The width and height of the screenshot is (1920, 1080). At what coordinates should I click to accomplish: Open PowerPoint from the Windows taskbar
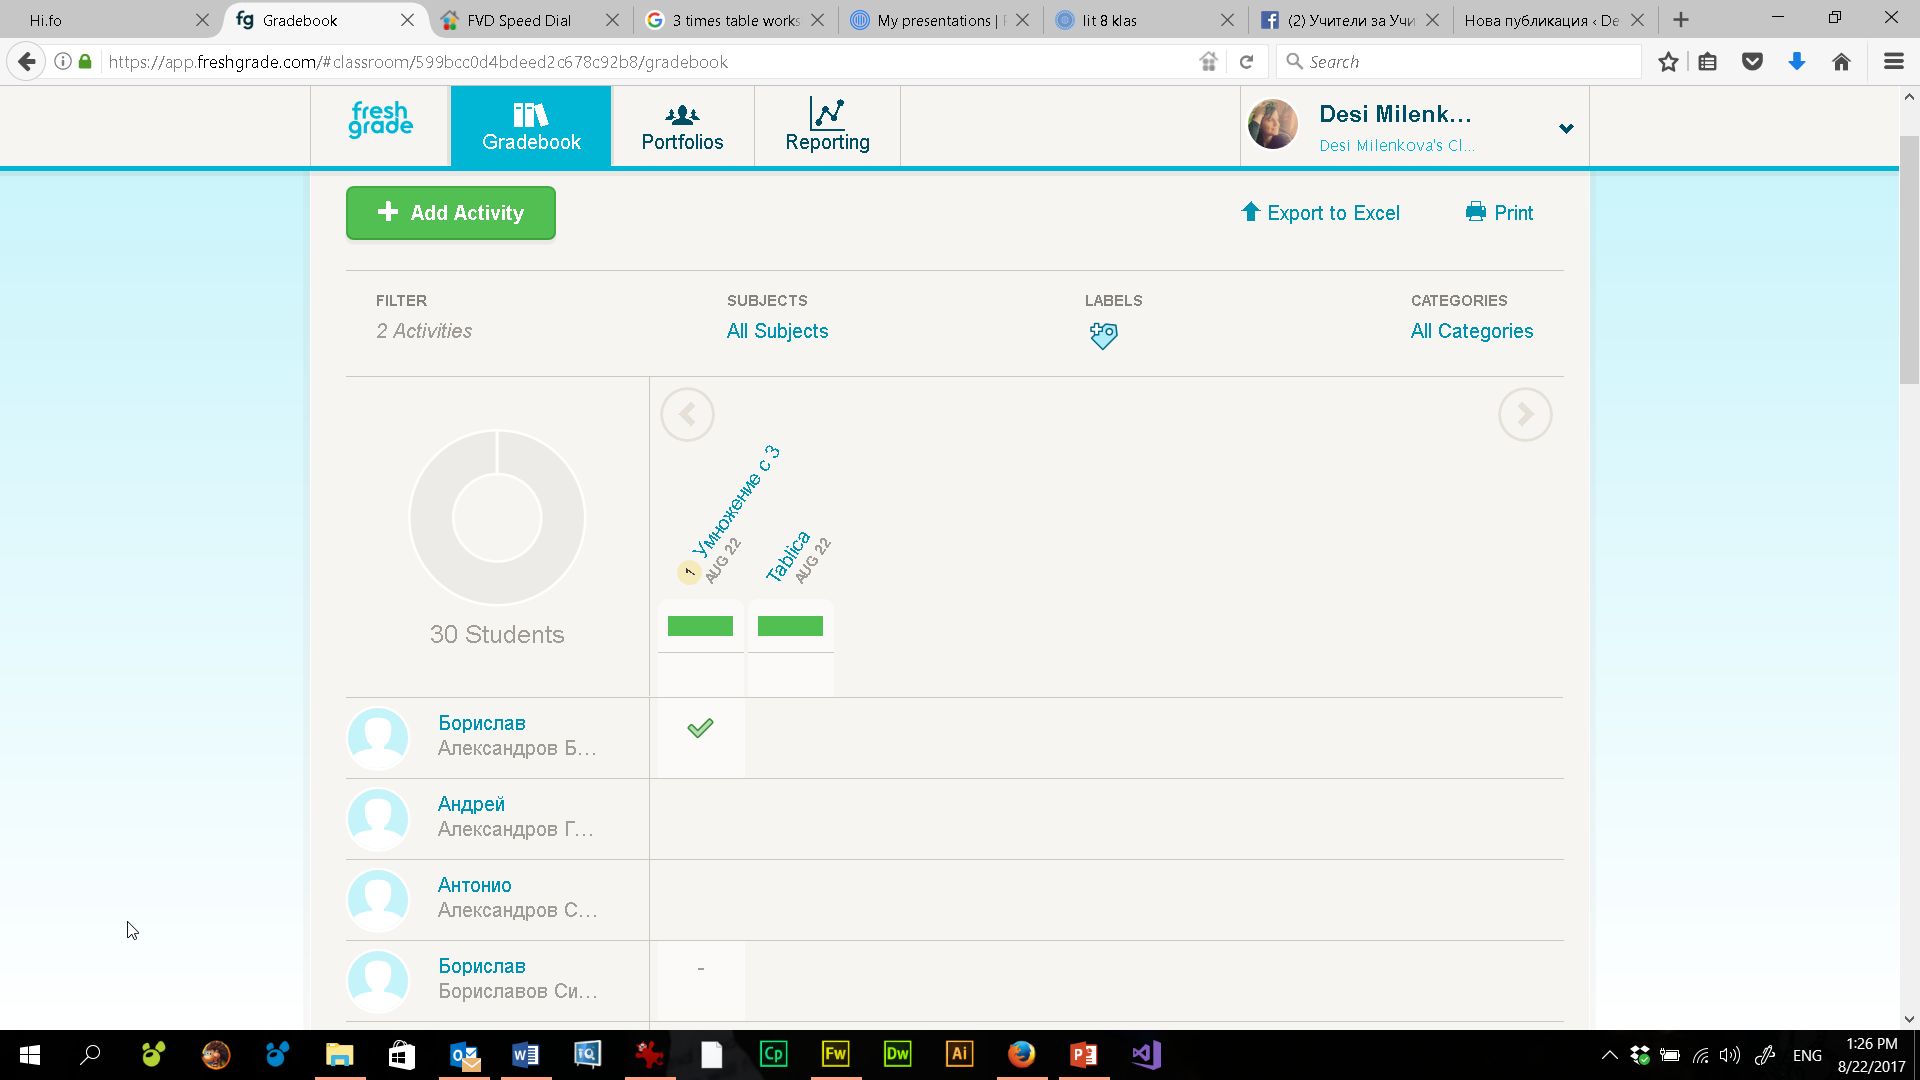point(1083,1054)
